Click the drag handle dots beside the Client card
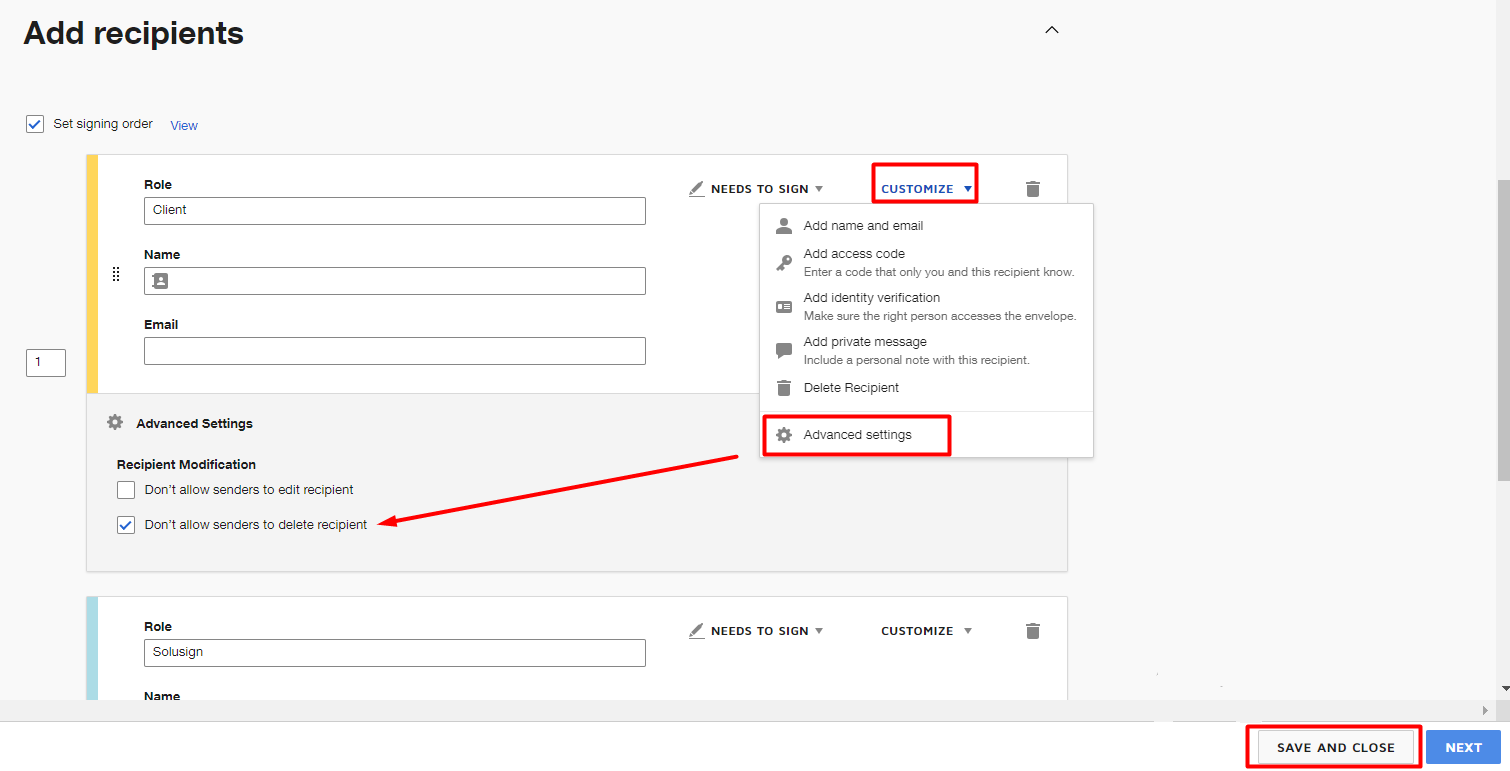The image size is (1510, 771). [x=116, y=274]
